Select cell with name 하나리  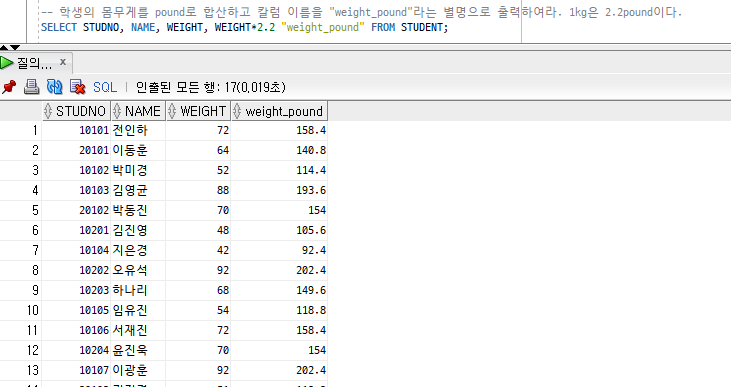click(138, 290)
